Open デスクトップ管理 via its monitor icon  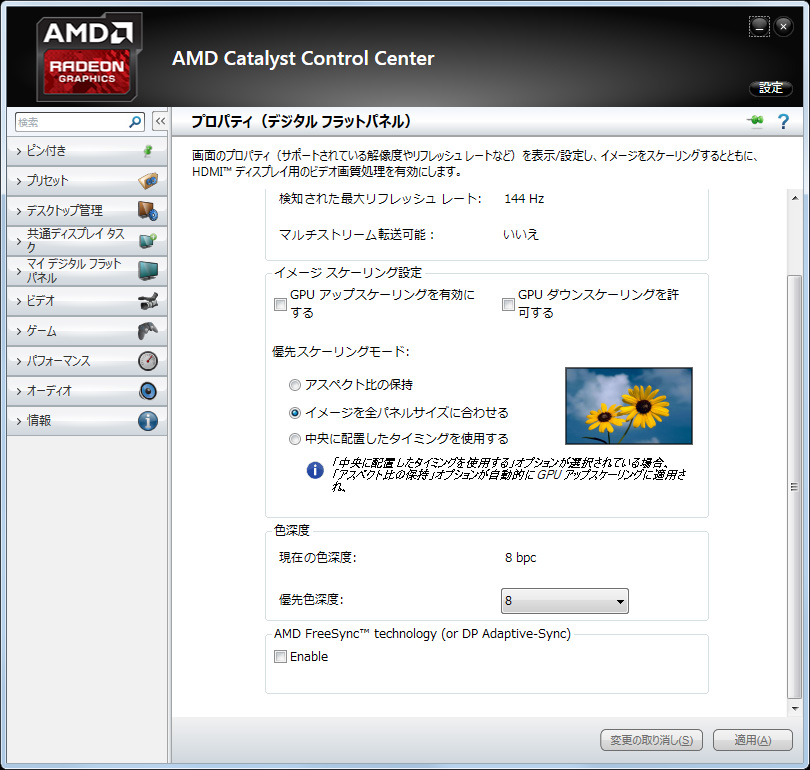pyautogui.click(x=148, y=211)
